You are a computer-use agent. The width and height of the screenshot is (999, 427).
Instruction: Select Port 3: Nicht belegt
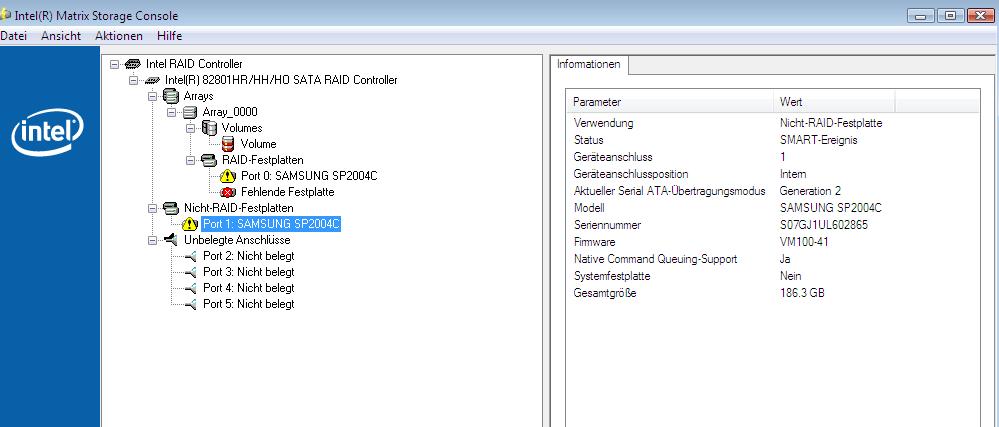coord(248,272)
